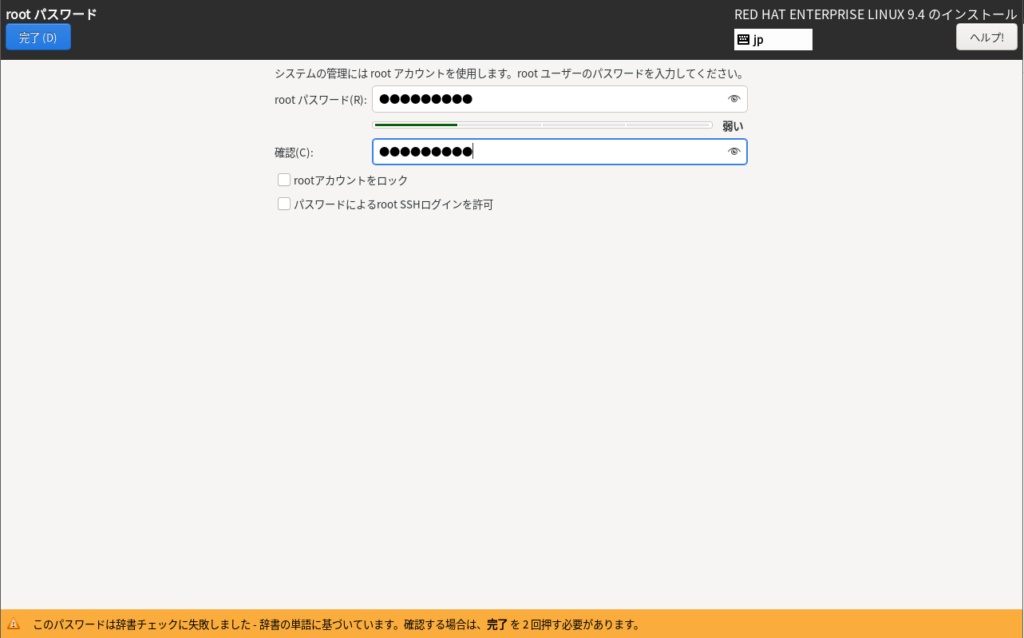Image resolution: width=1024 pixels, height=638 pixels.
Task: Focus the root パスワード input field
Action: 545,99
